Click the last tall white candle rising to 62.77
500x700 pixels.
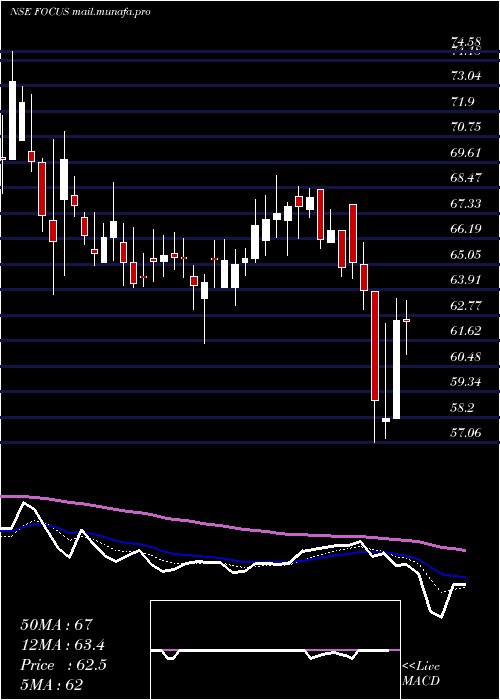396,370
